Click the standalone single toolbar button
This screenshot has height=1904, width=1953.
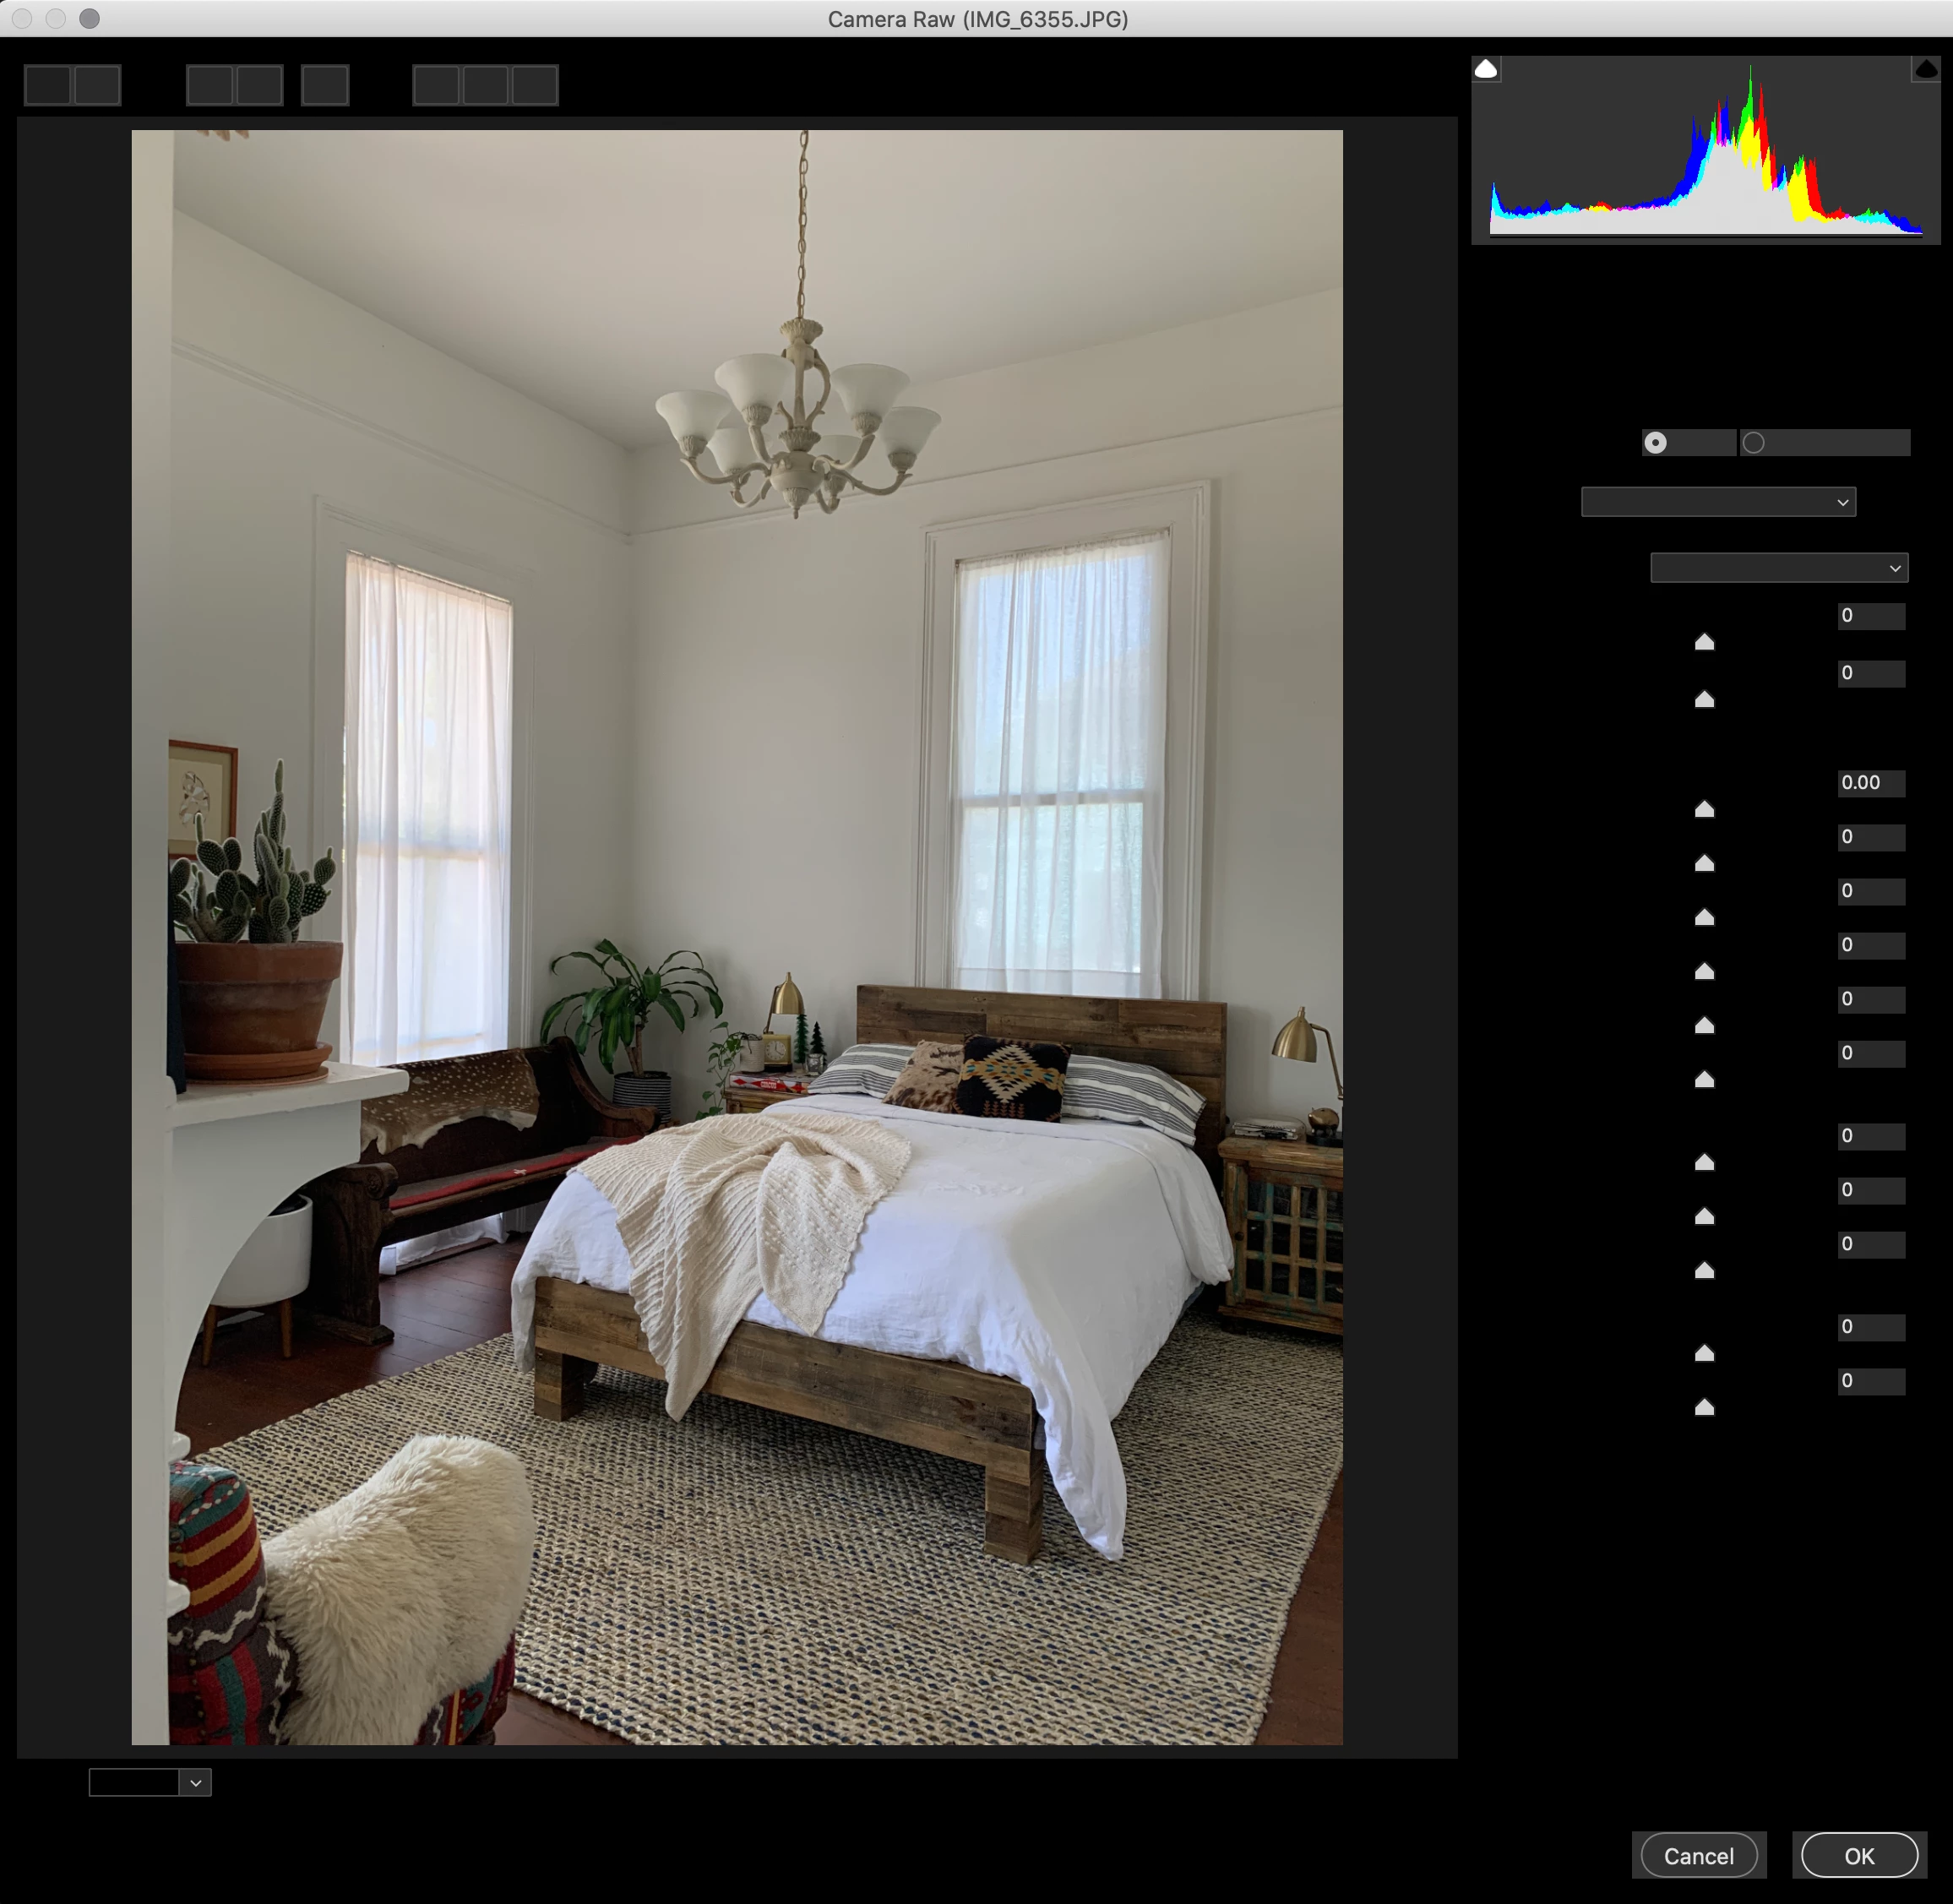pos(325,85)
